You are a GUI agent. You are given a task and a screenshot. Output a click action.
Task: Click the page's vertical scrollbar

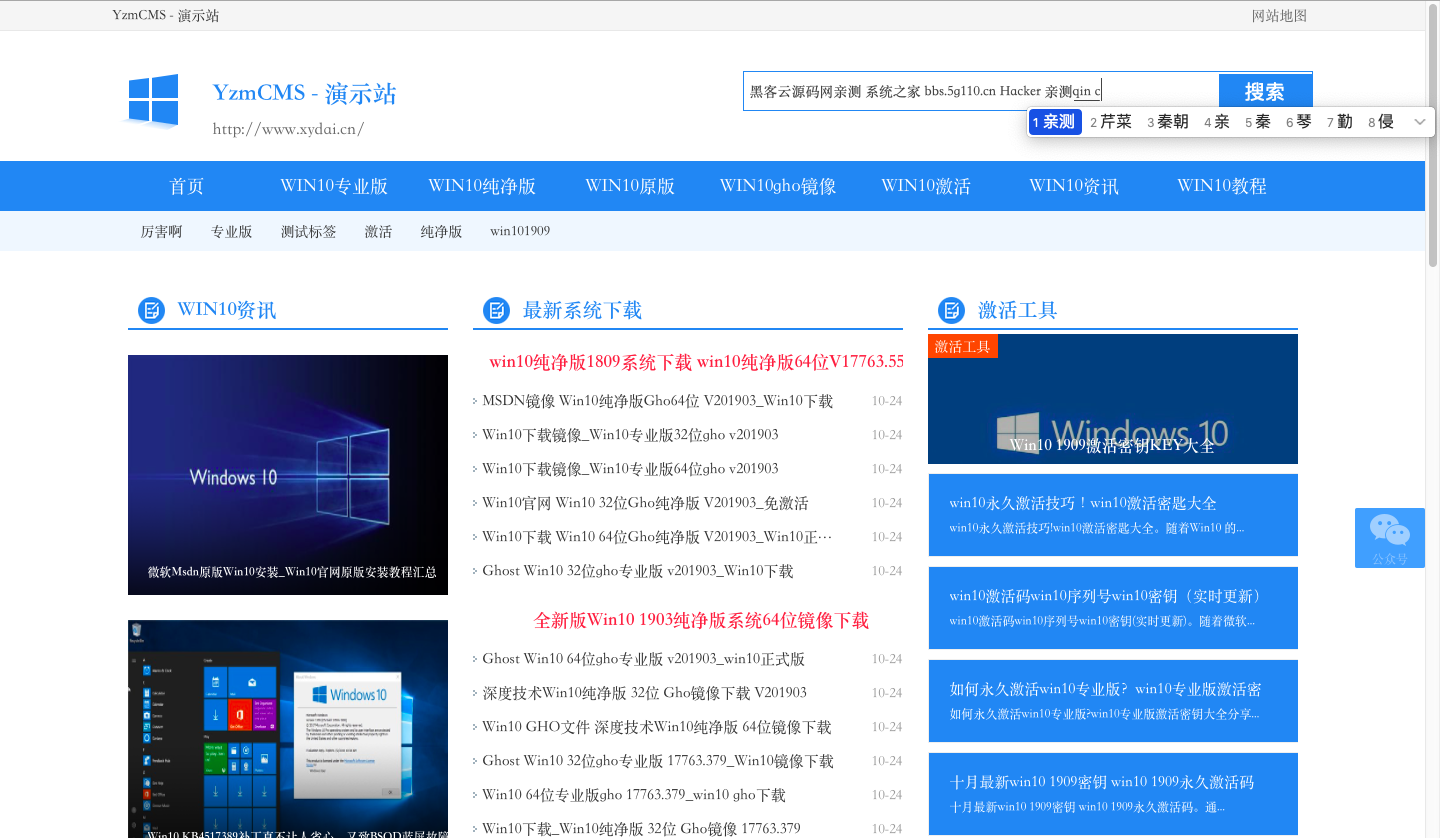tap(1432, 150)
